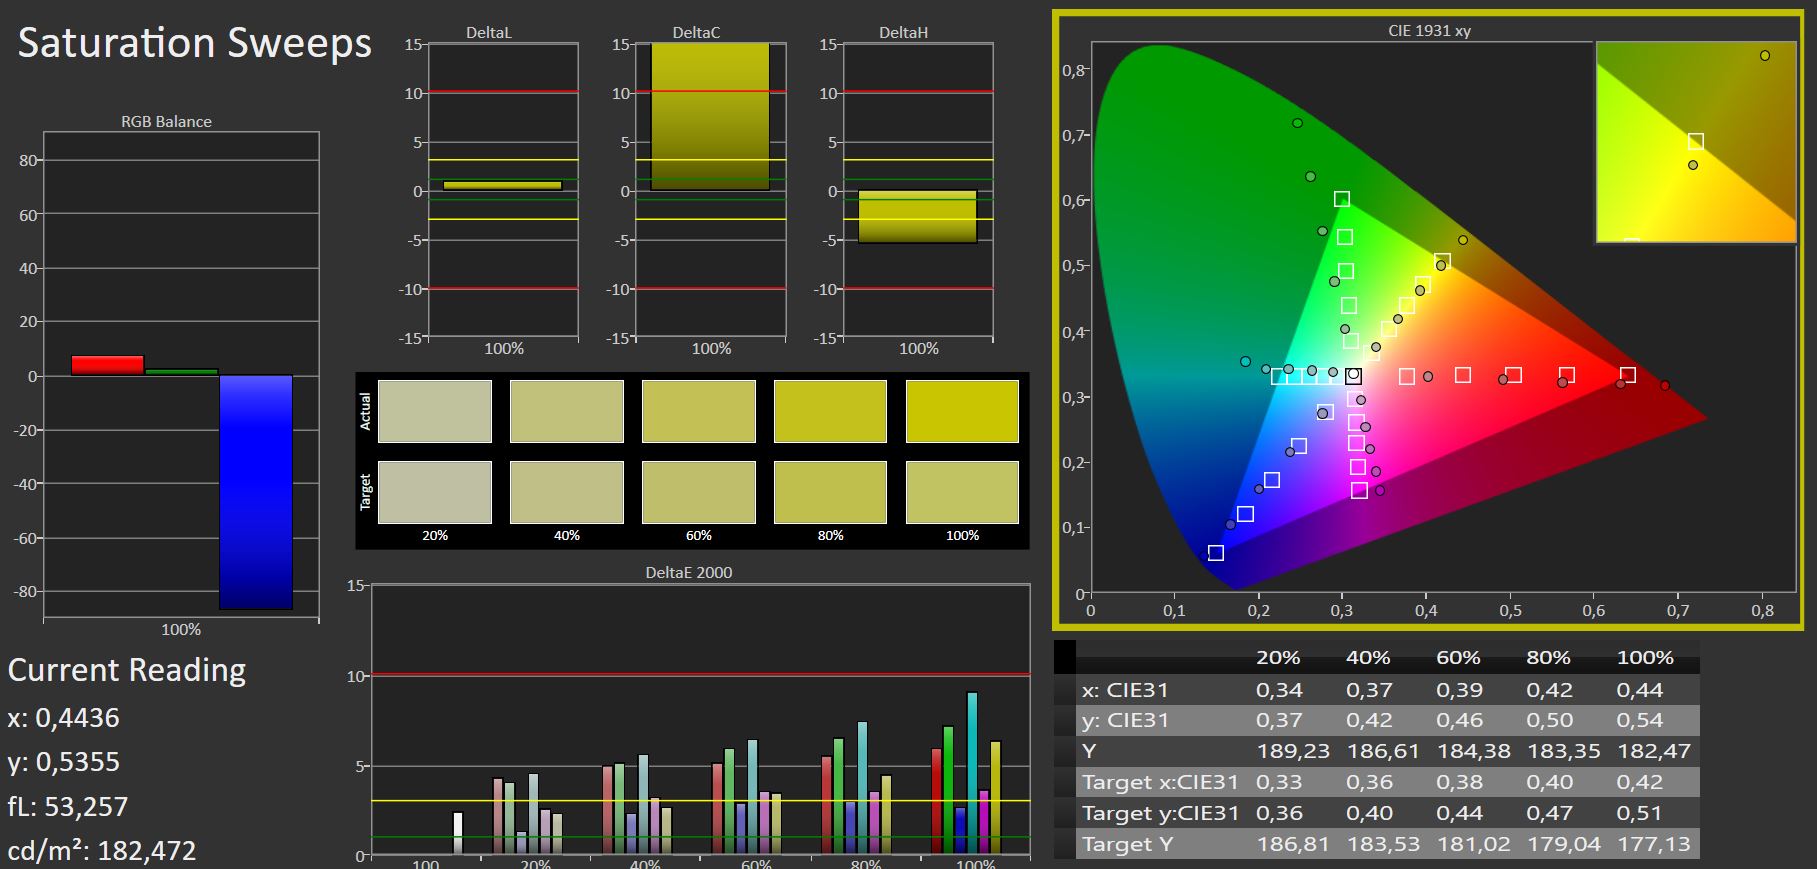Click the "fL: 53,257" reading
1817x869 pixels.
67,806
